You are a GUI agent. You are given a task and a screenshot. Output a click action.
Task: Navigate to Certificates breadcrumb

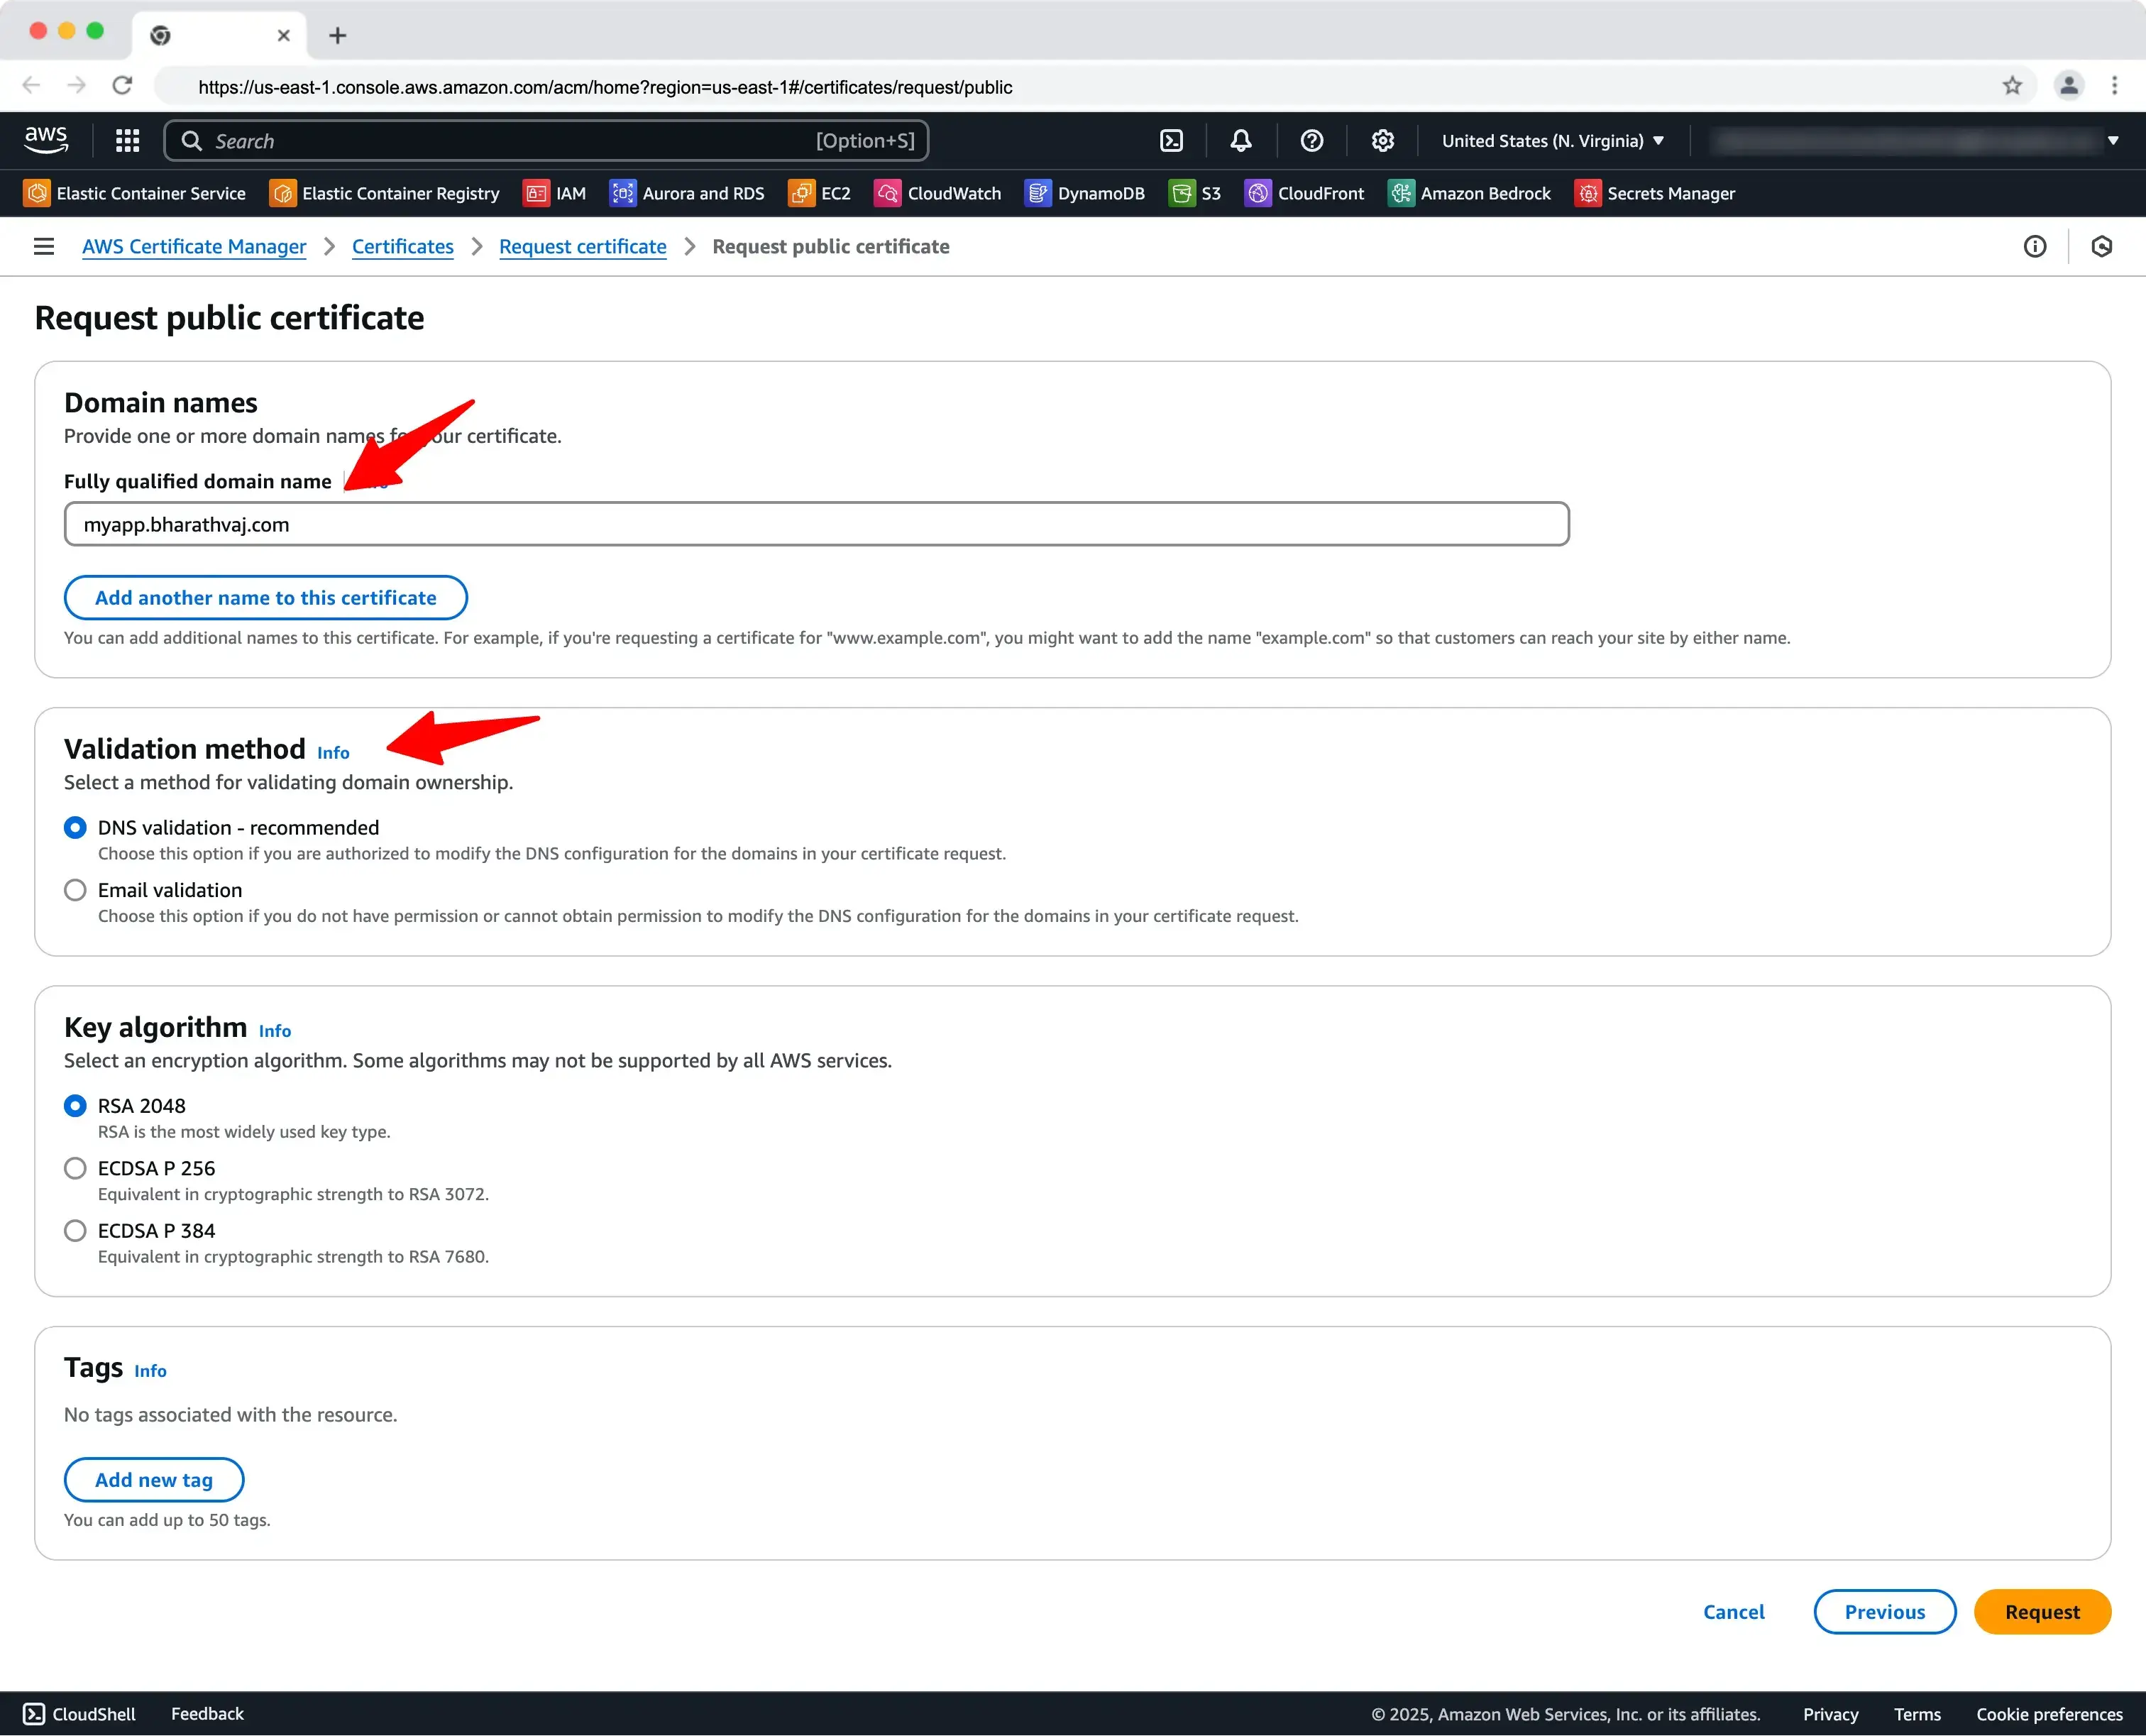(x=402, y=246)
